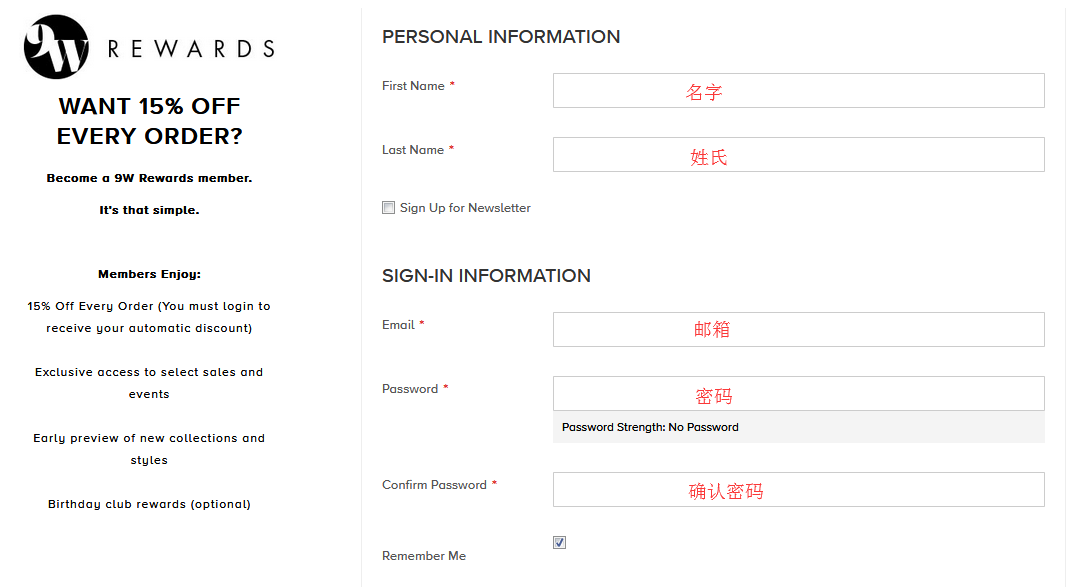Click the 9W circular logo icon

[56, 47]
